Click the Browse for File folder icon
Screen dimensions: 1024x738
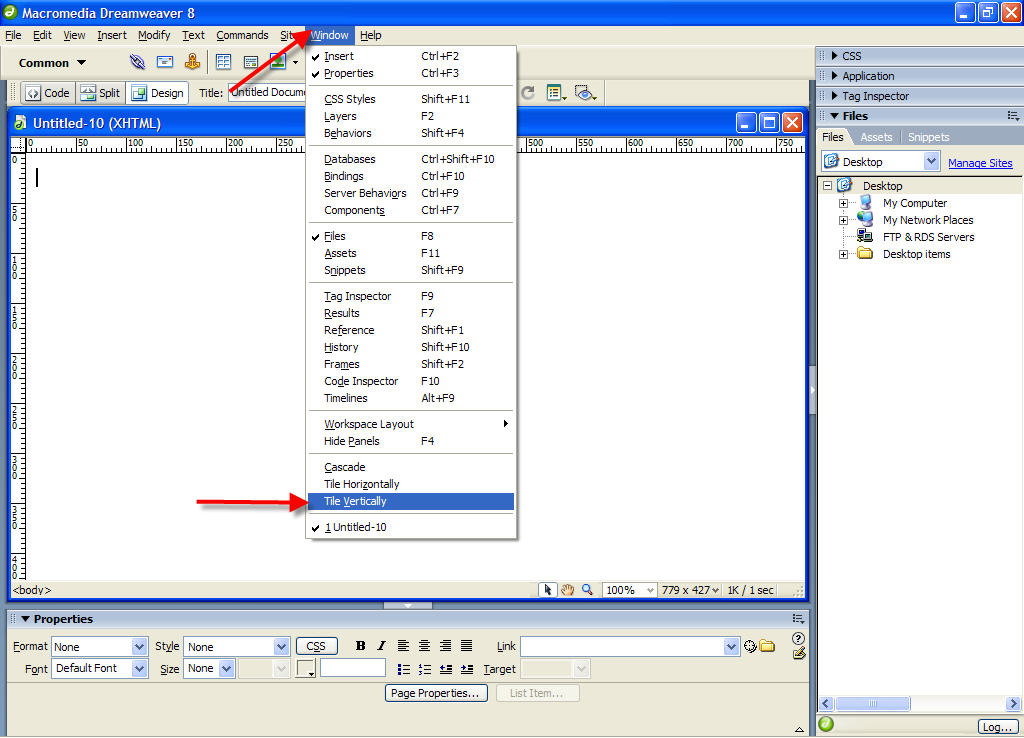[x=767, y=647]
